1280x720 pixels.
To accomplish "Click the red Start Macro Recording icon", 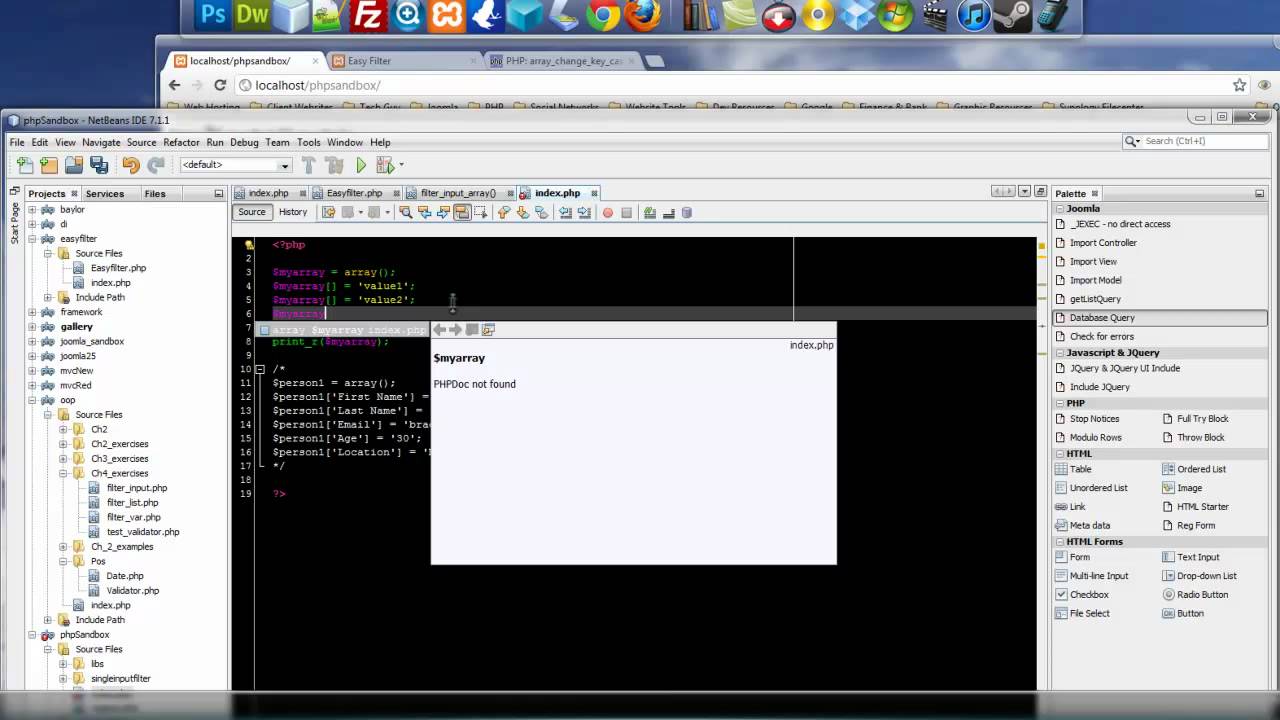I will click(608, 212).
